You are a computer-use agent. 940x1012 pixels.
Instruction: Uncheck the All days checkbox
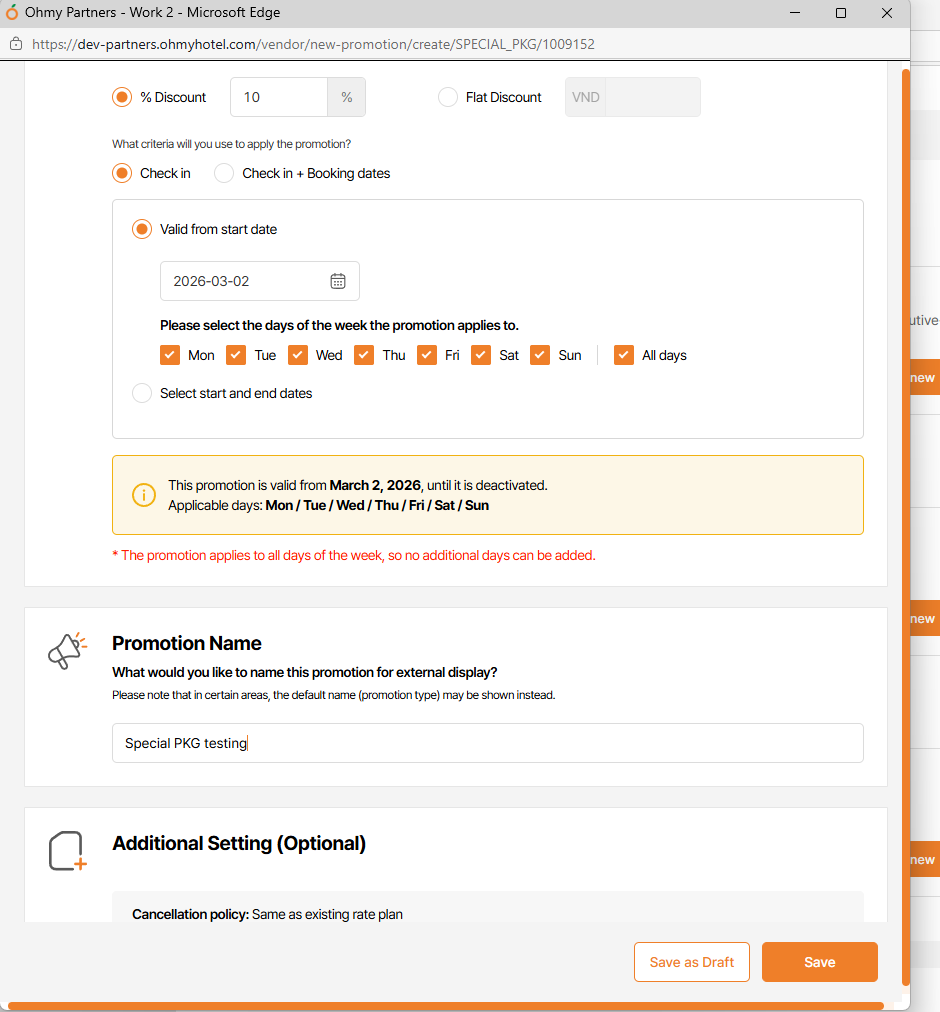(624, 355)
